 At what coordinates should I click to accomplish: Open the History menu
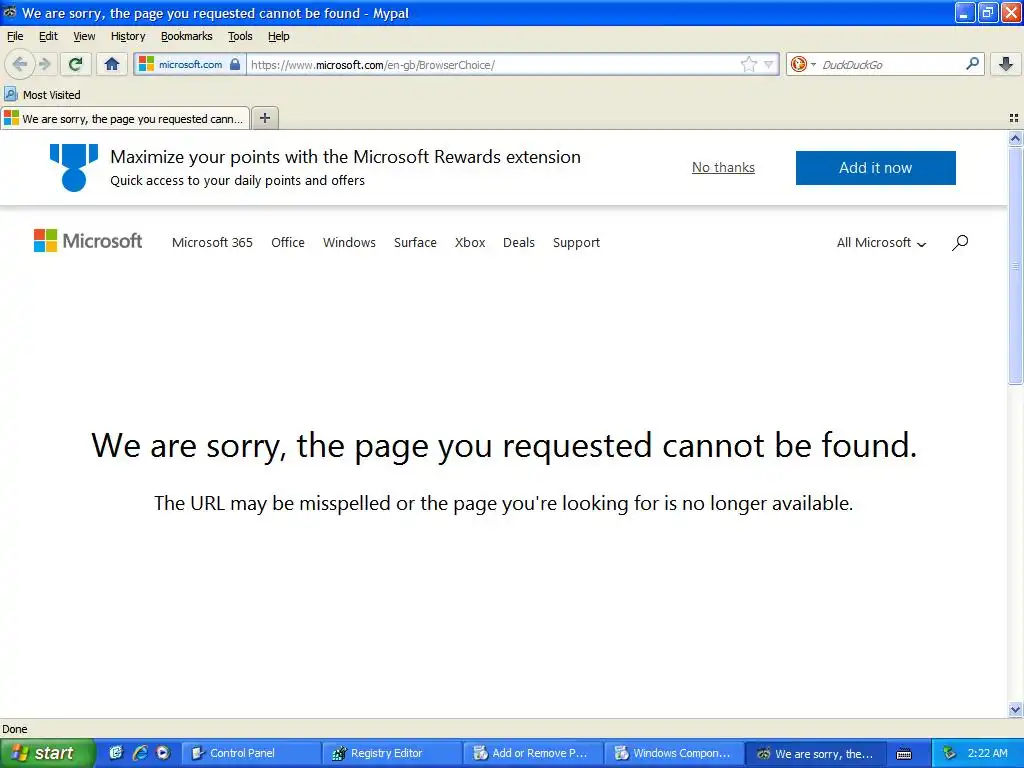128,36
